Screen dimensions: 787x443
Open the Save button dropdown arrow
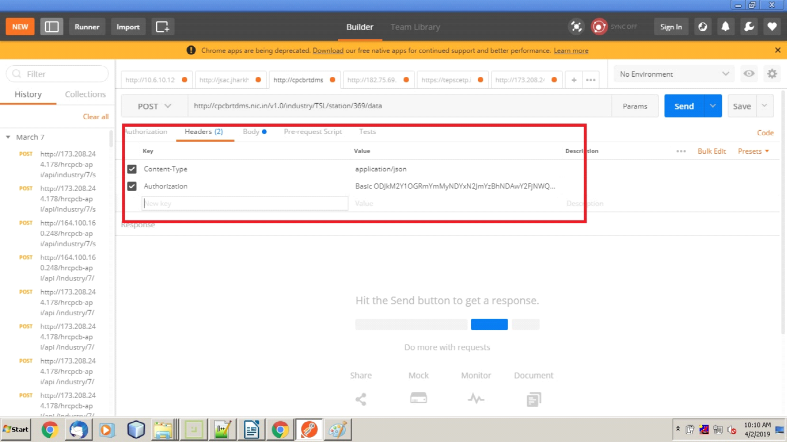click(x=764, y=106)
